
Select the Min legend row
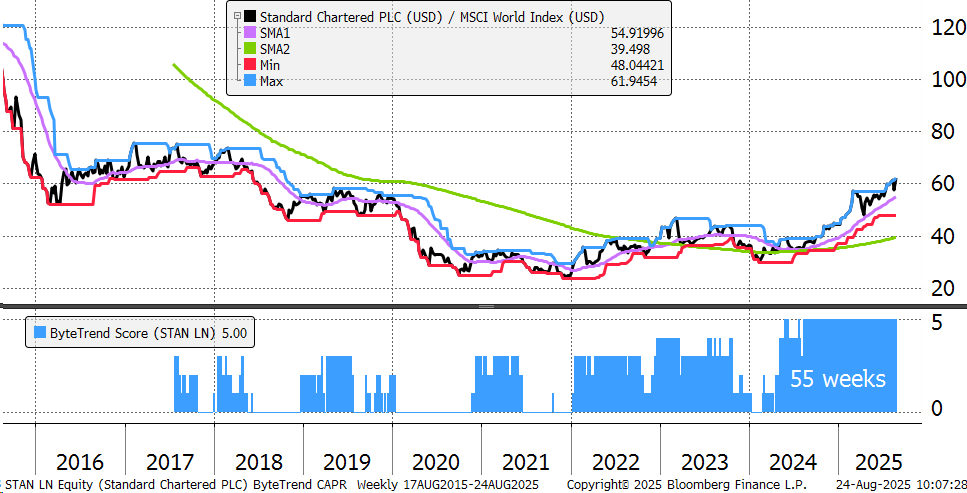pyautogui.click(x=454, y=65)
